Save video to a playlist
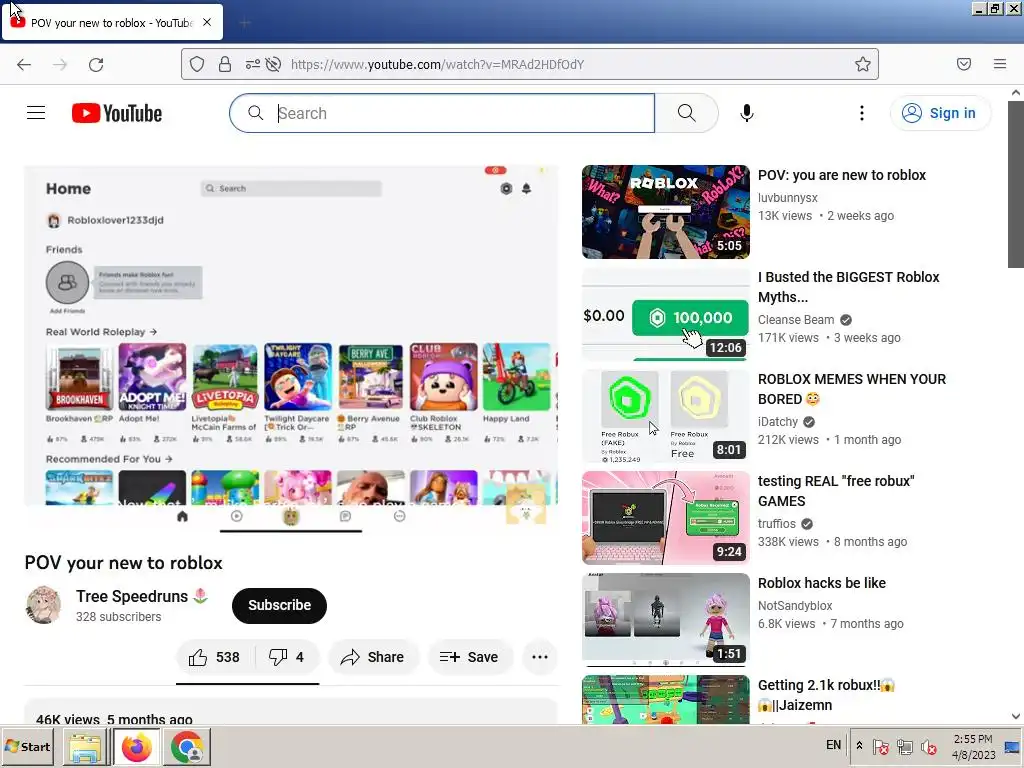Image resolution: width=1024 pixels, height=768 pixels. [x=469, y=657]
